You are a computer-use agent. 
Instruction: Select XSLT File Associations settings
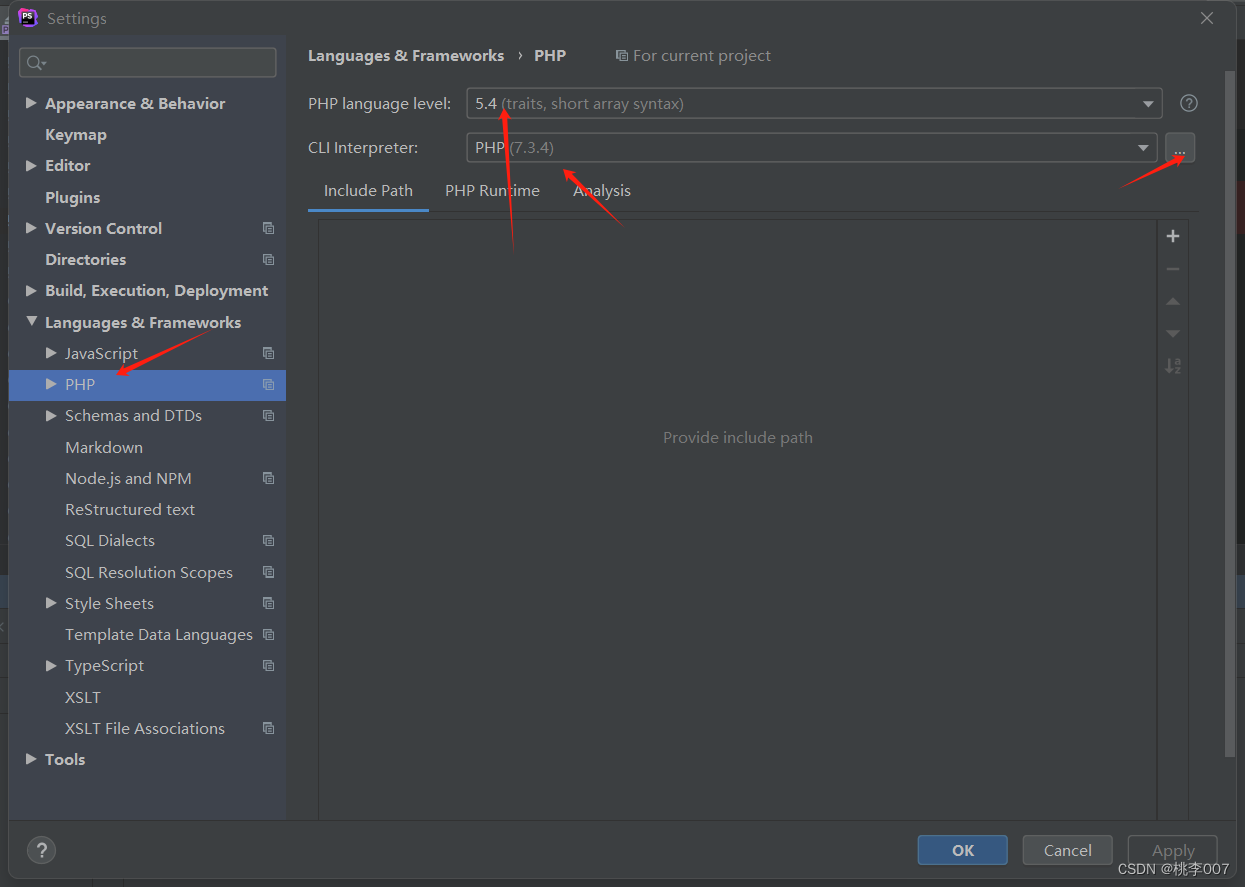(x=145, y=728)
